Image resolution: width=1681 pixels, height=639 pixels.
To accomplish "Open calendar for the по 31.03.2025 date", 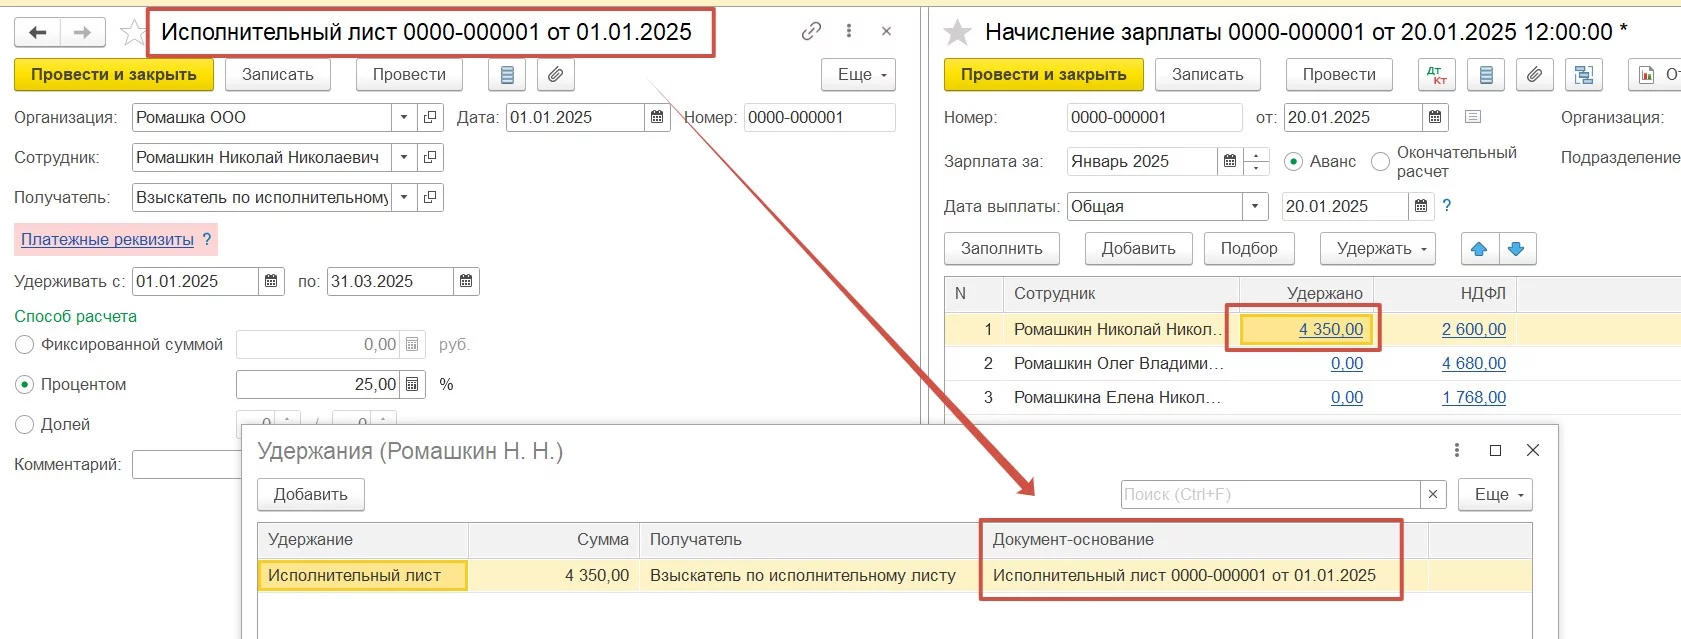I will [466, 281].
